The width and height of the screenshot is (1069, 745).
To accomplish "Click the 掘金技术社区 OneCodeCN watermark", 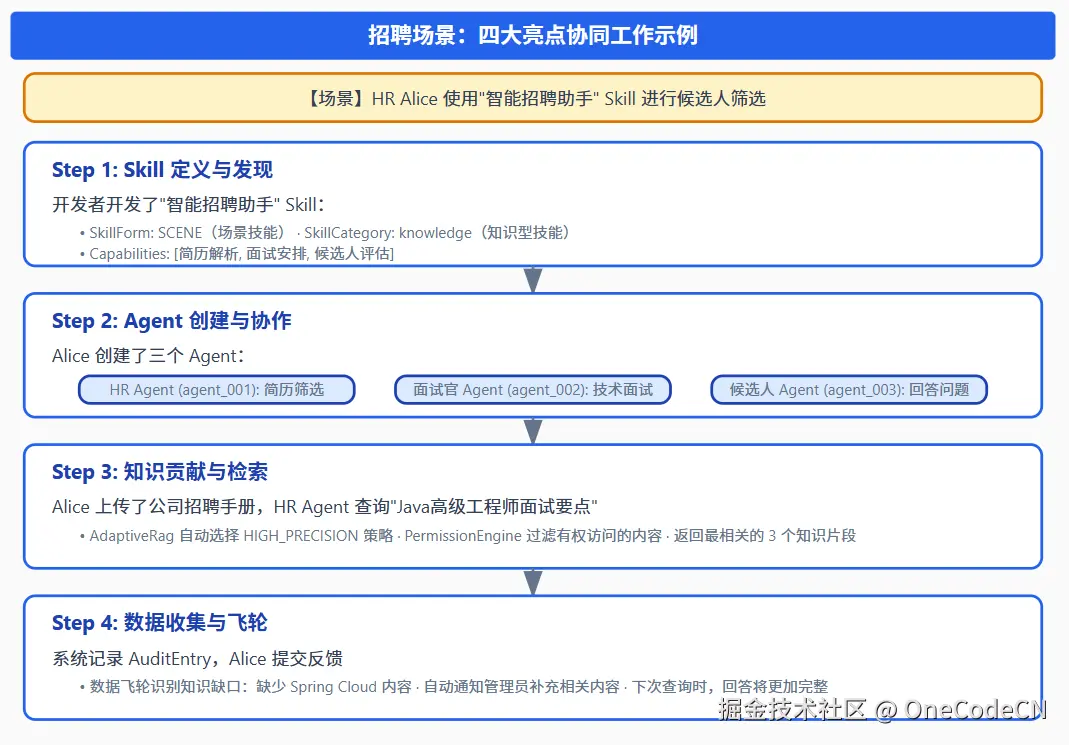I will coord(885,710).
